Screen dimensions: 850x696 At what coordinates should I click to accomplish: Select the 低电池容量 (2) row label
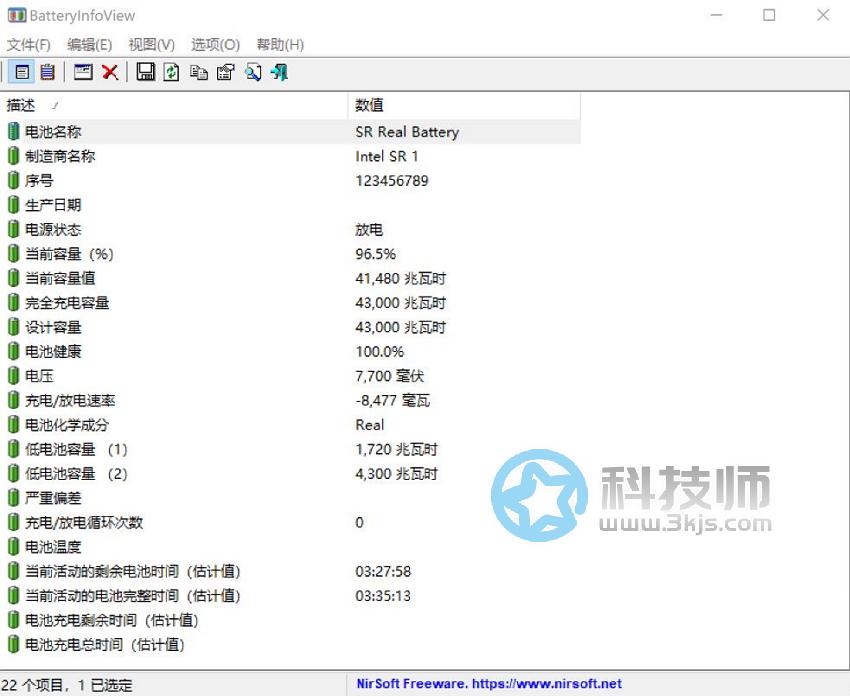pos(76,473)
